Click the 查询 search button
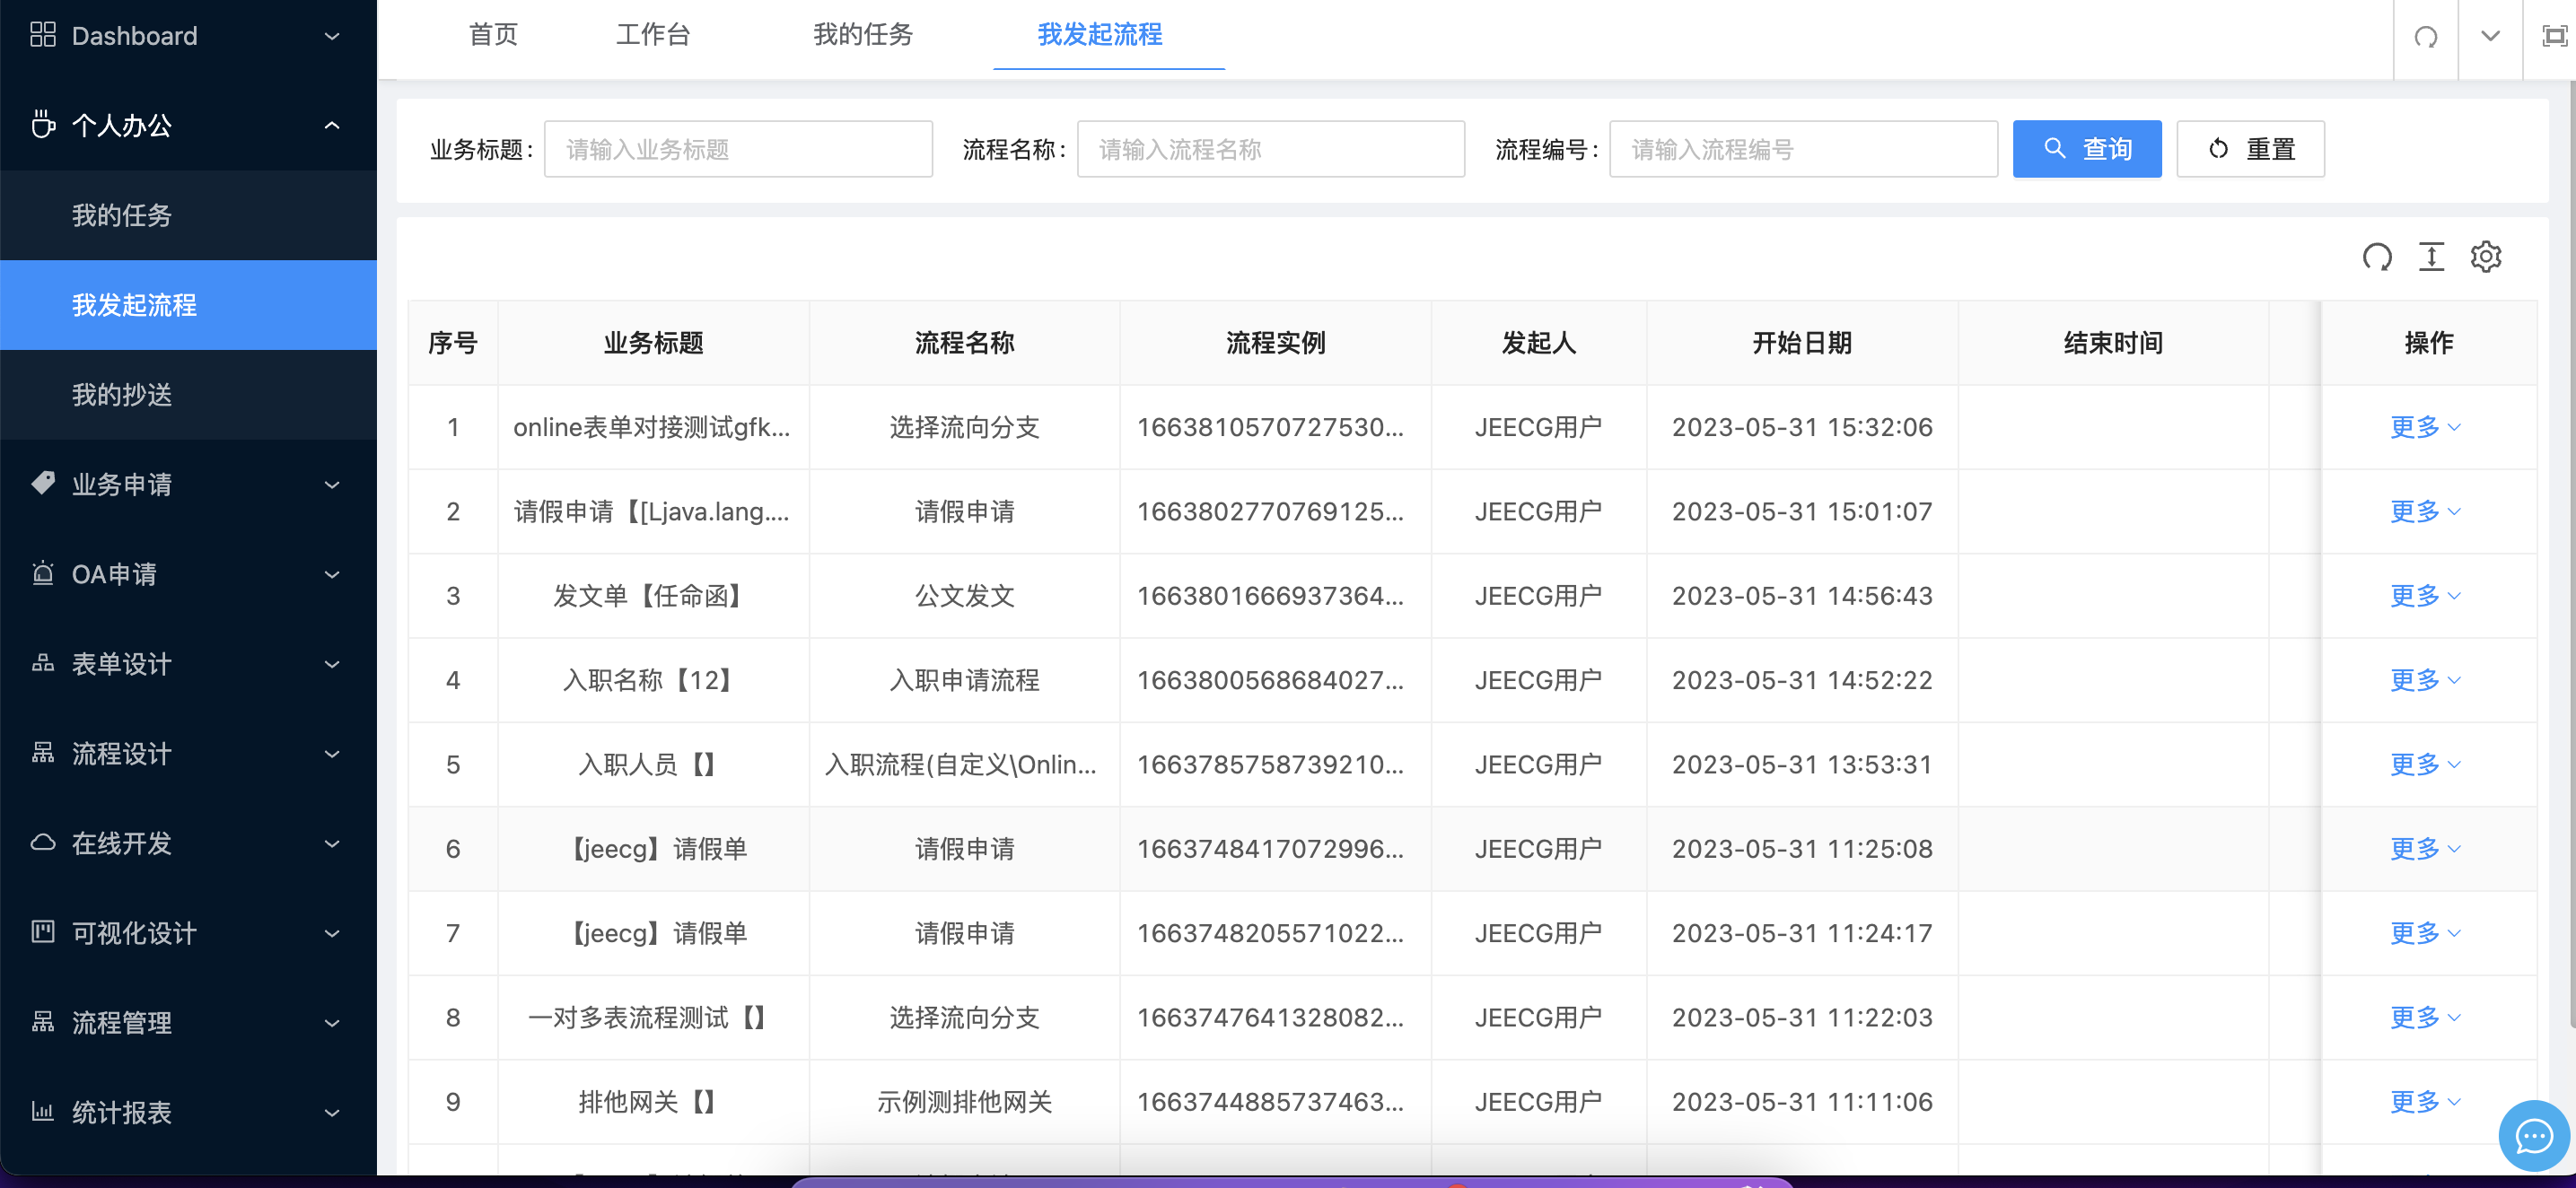The height and width of the screenshot is (1188, 2576). click(2086, 149)
